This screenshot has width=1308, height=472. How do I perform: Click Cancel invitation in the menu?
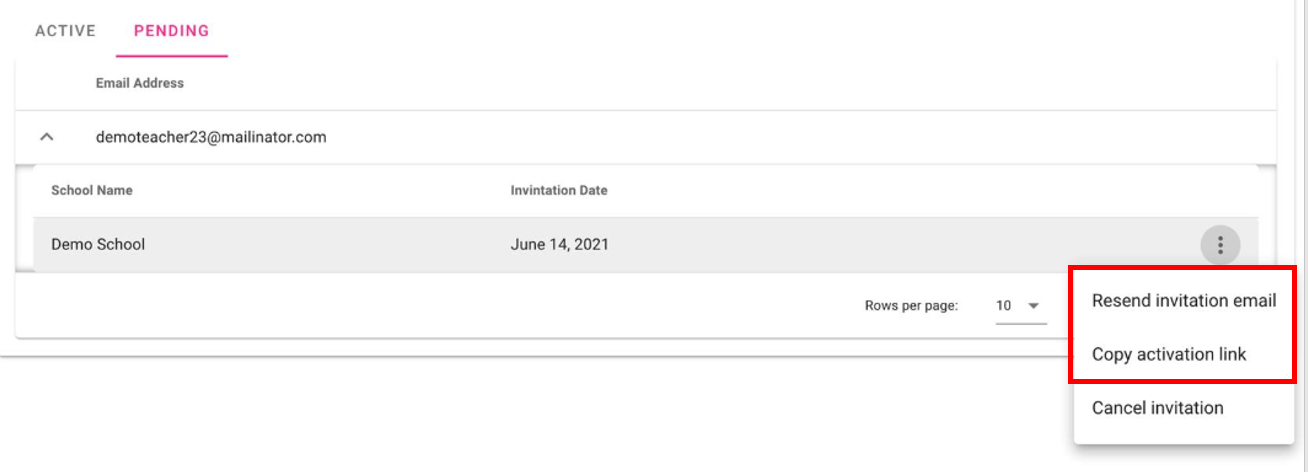pos(1157,408)
